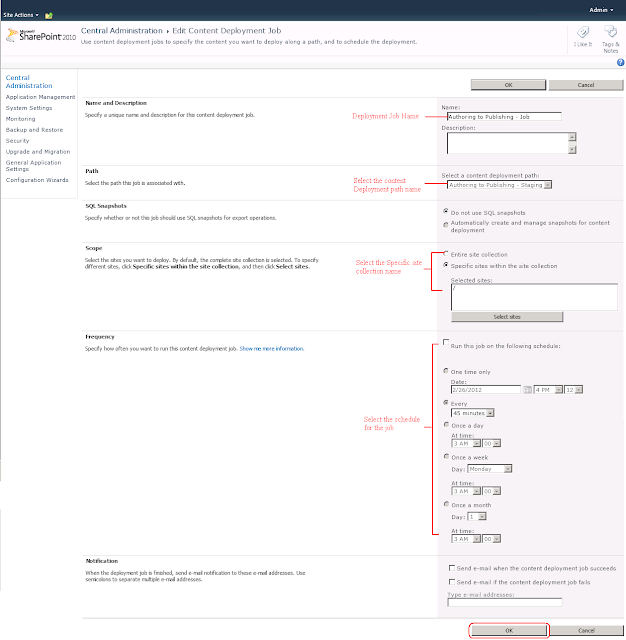This screenshot has width=626, height=640.
Task: Open Security in sidebar
Action: (18, 141)
